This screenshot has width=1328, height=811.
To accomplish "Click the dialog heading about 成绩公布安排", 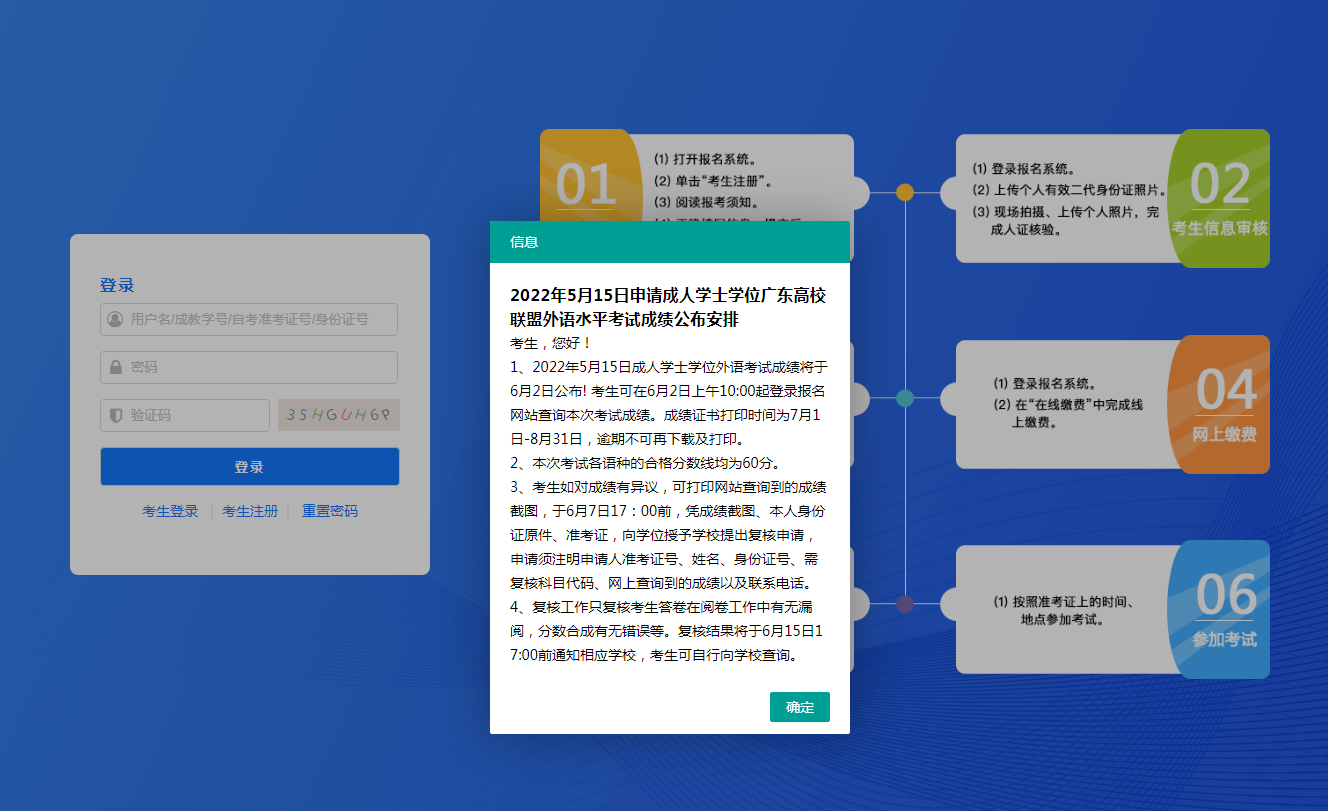I will point(668,307).
